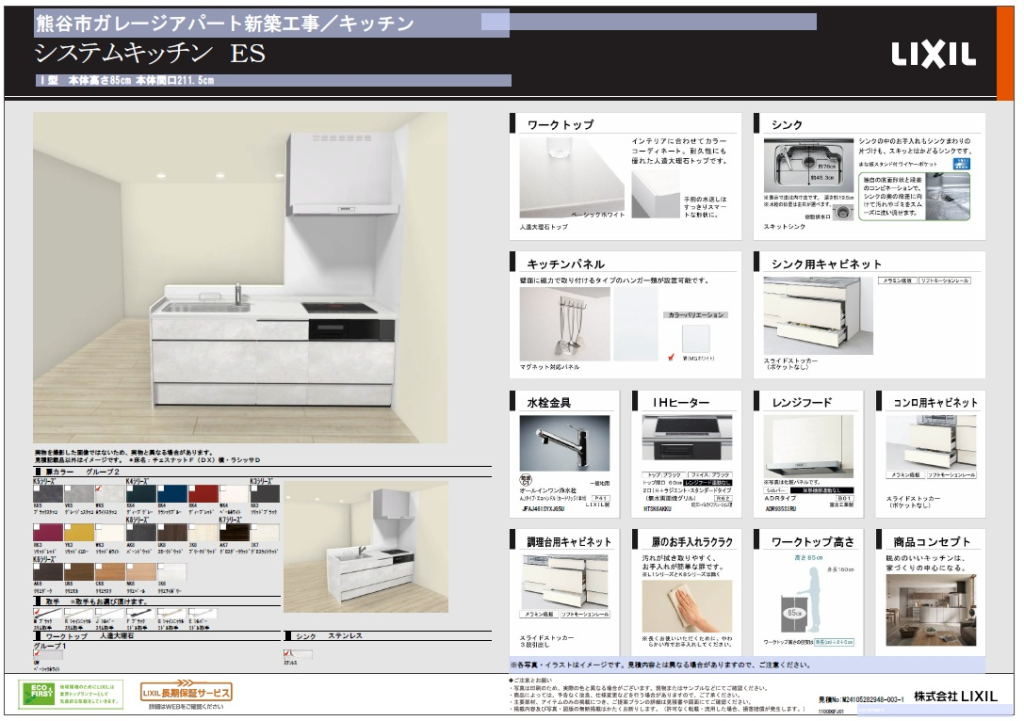
Task: Click the IHヒーター heading
Action: [x=681, y=403]
